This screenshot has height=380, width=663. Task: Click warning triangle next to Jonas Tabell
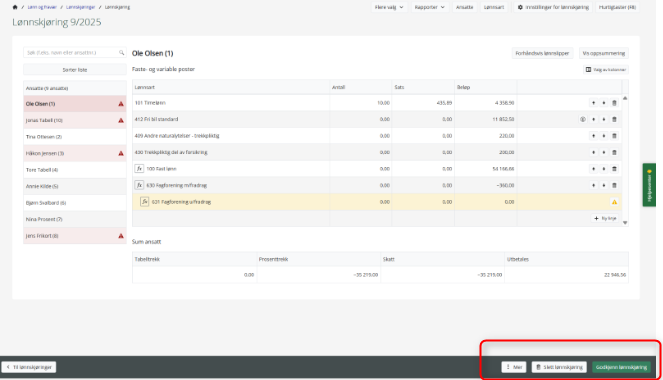pos(121,120)
